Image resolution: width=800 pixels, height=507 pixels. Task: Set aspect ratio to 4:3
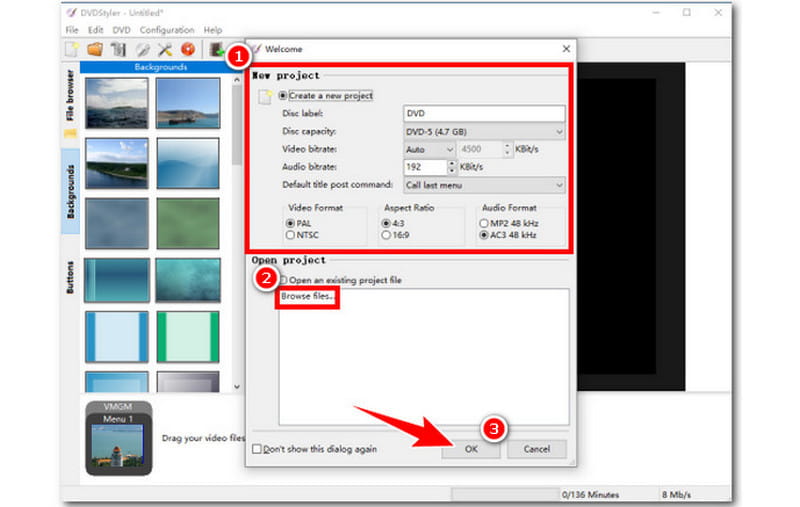pyautogui.click(x=386, y=223)
